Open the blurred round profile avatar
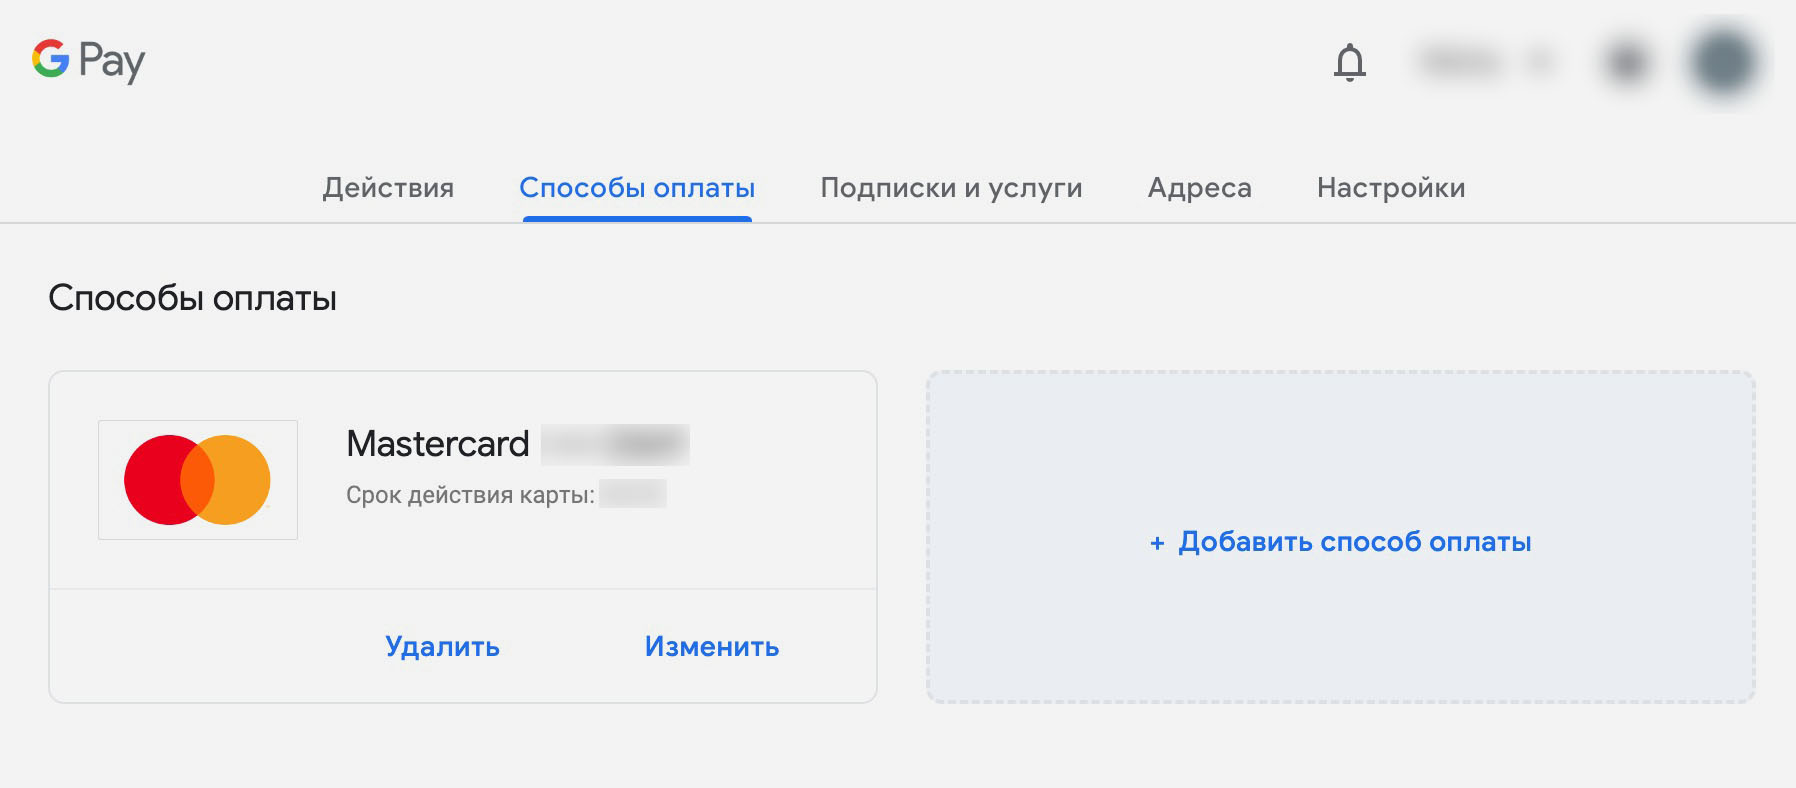This screenshot has height=788, width=1796. [1723, 62]
